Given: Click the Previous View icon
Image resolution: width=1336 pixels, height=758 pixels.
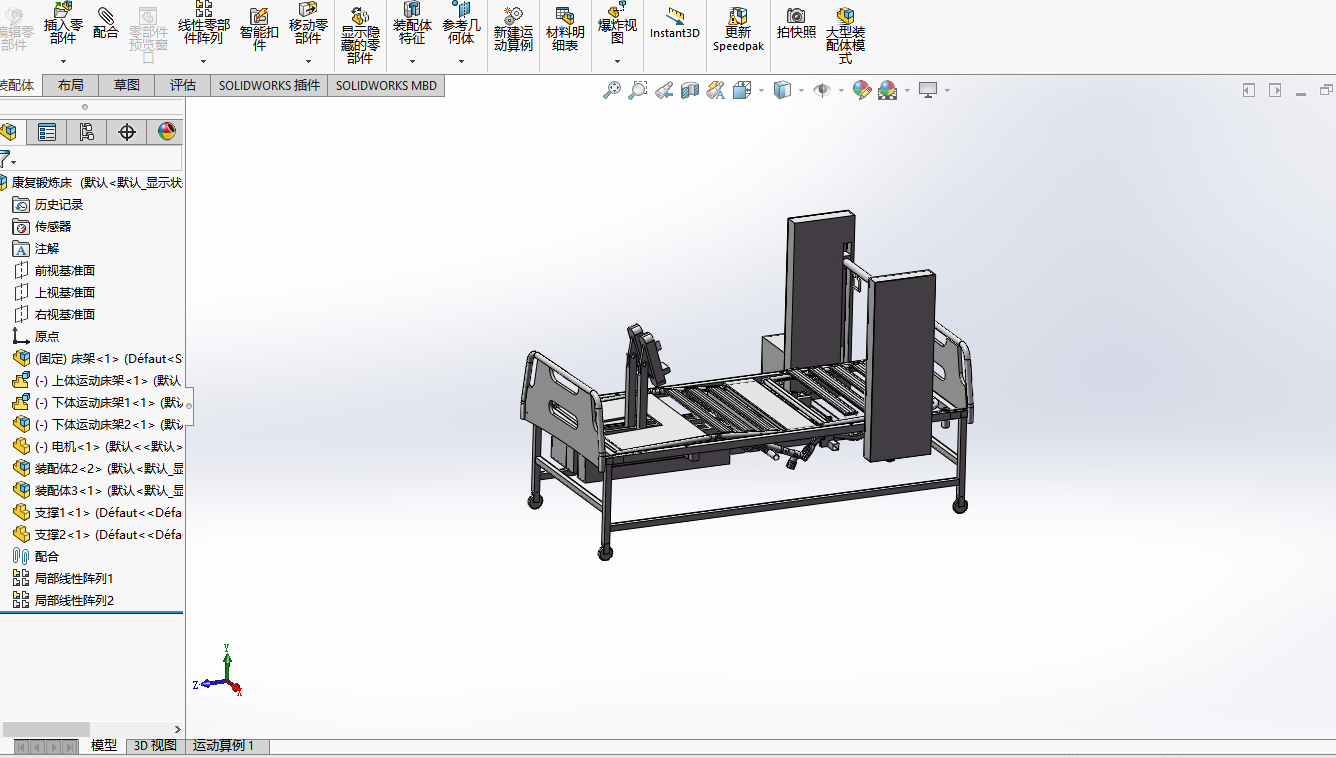Looking at the screenshot, I should click(x=664, y=90).
